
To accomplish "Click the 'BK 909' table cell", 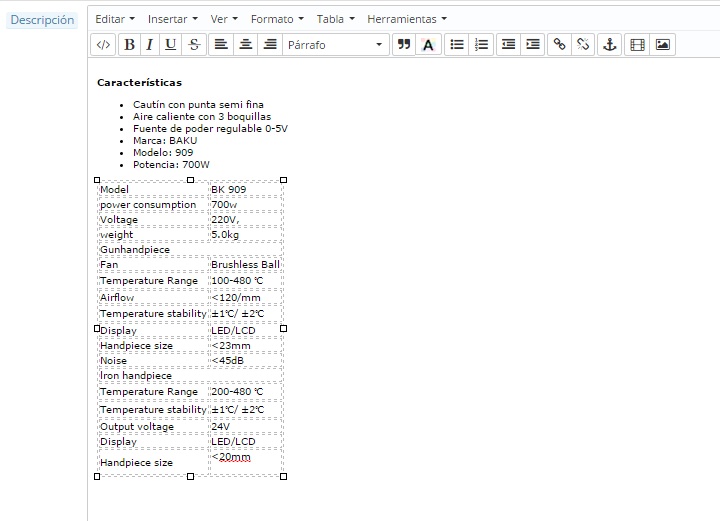I will [246, 190].
